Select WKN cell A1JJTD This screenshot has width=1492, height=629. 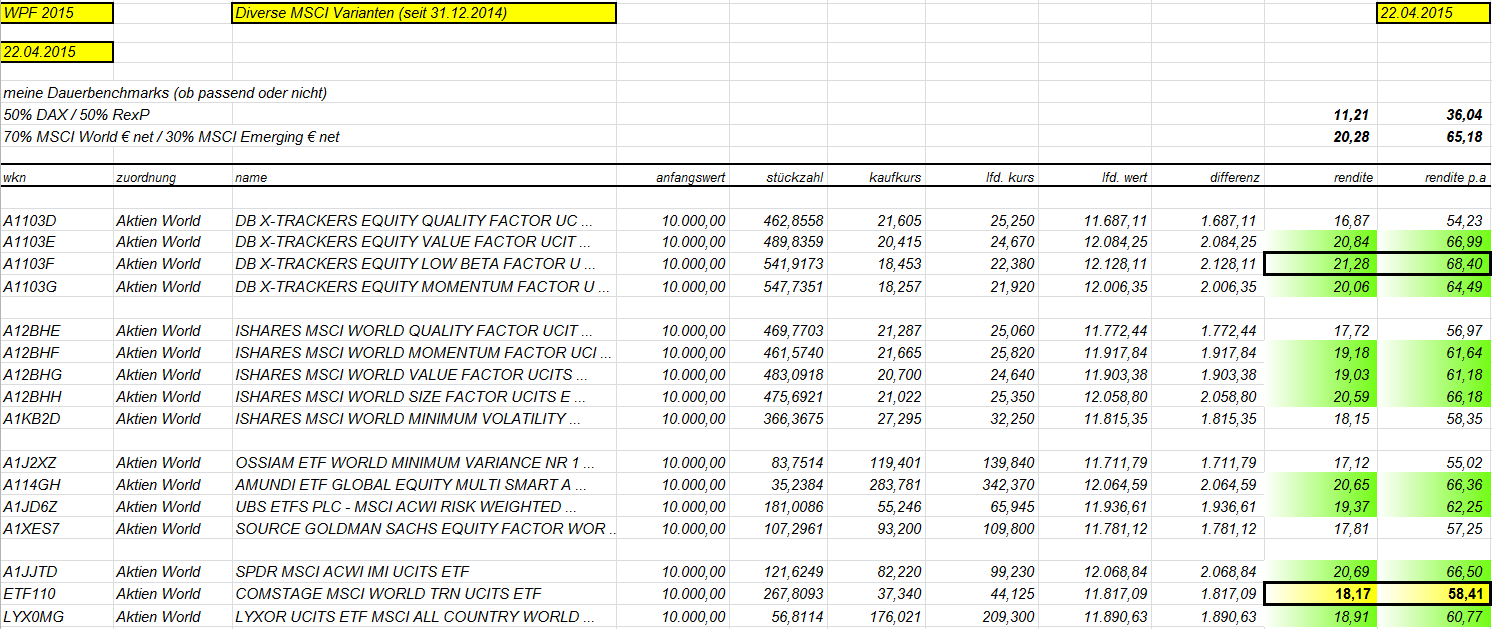coord(31,572)
